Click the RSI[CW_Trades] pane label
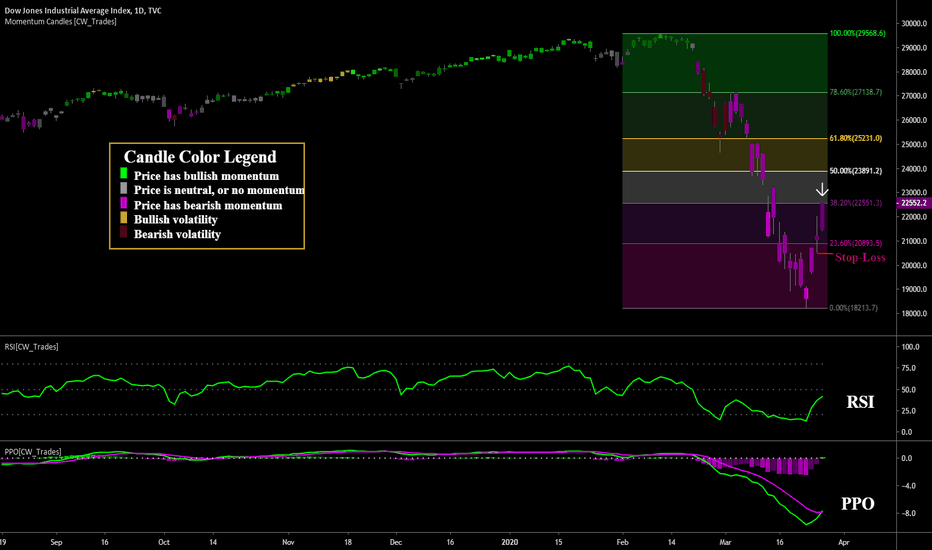The width and height of the screenshot is (932, 550). (32, 347)
